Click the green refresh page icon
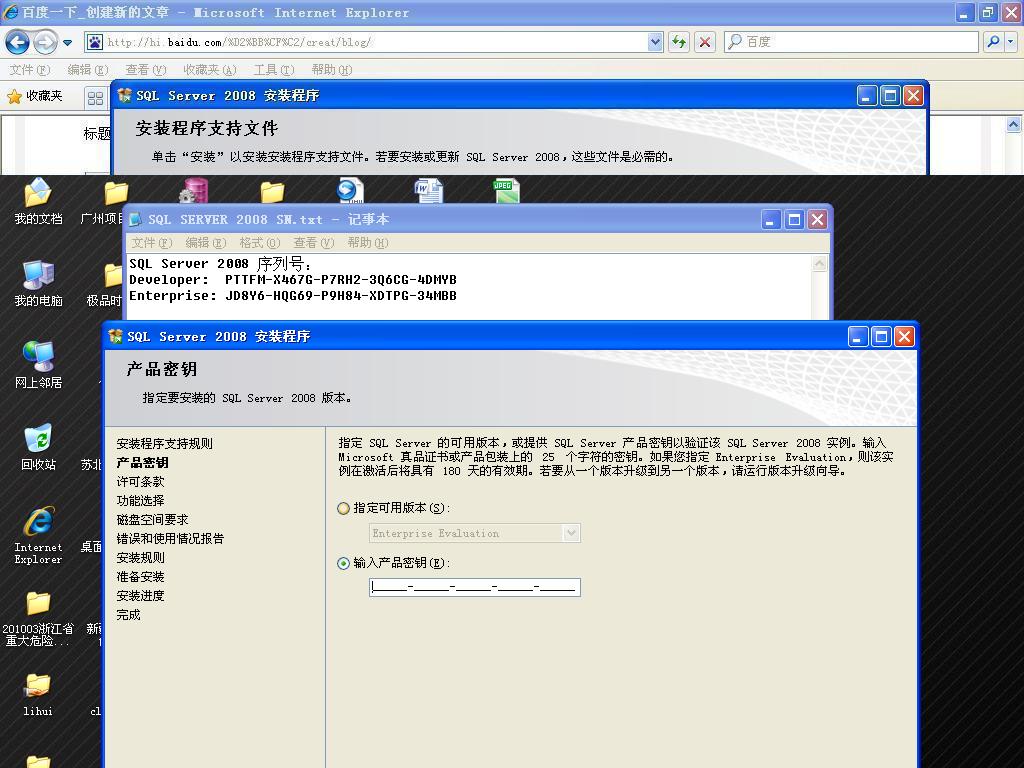Screen dimensions: 1024x768 click(x=679, y=42)
